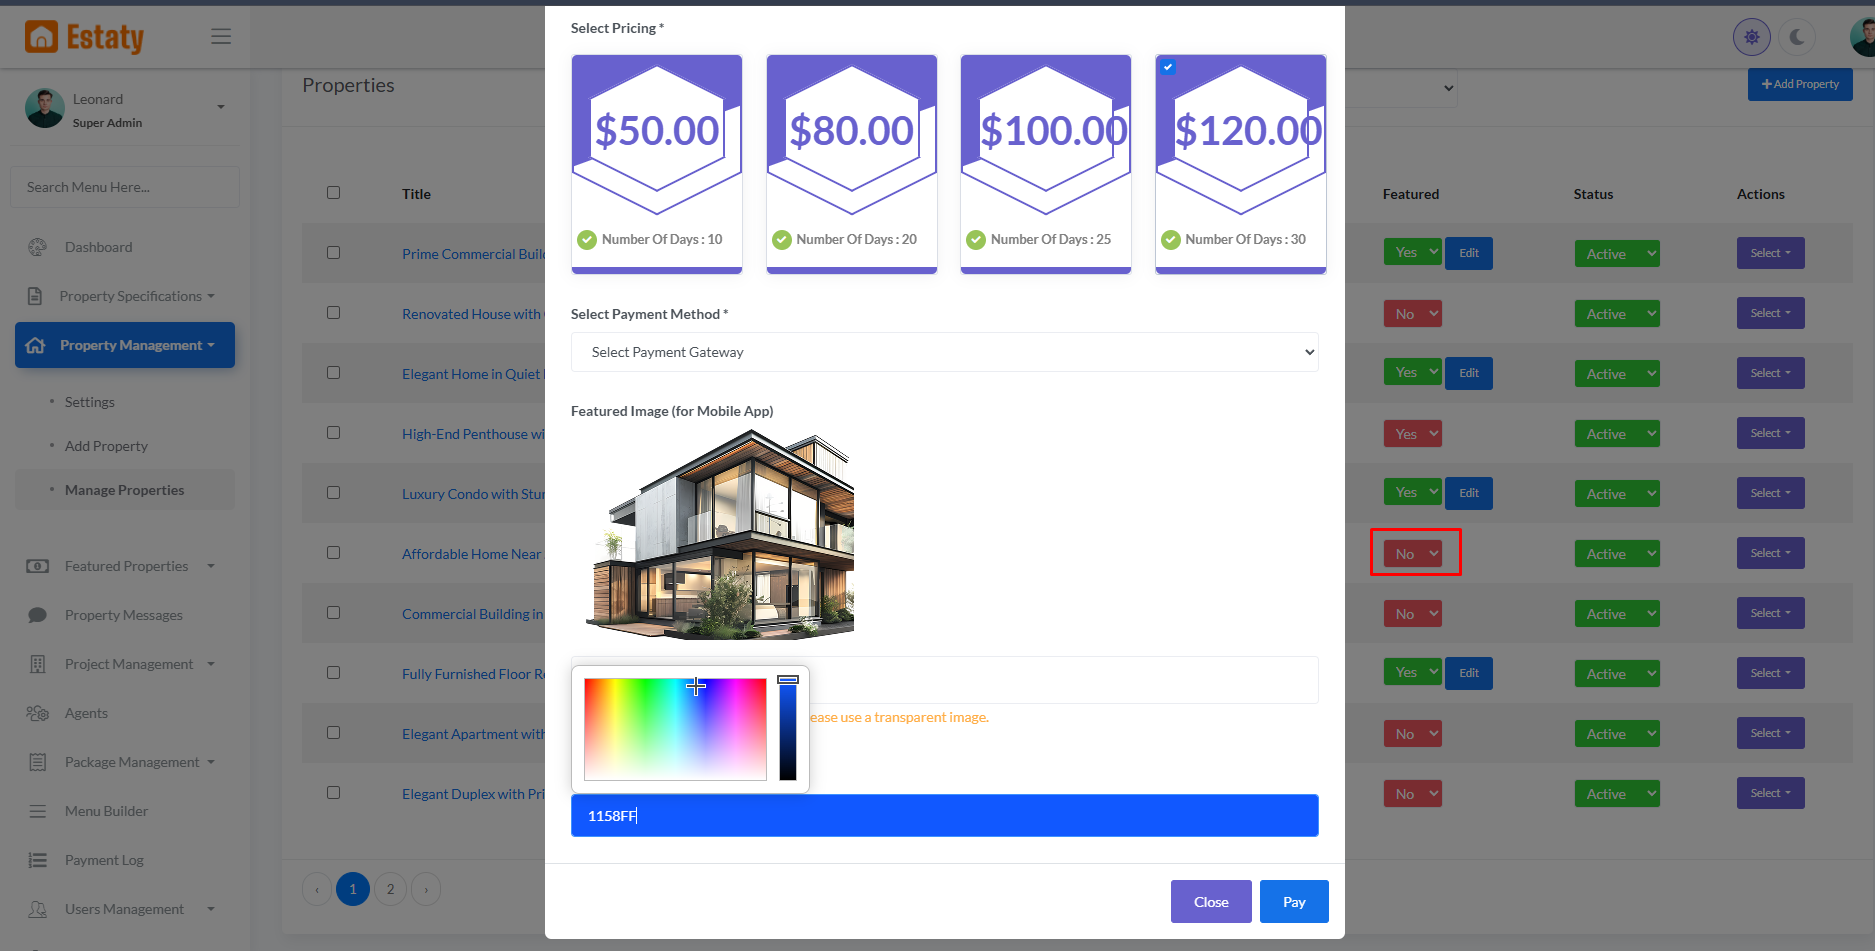
Task: Open Manage Properties submenu item
Action: click(x=124, y=490)
